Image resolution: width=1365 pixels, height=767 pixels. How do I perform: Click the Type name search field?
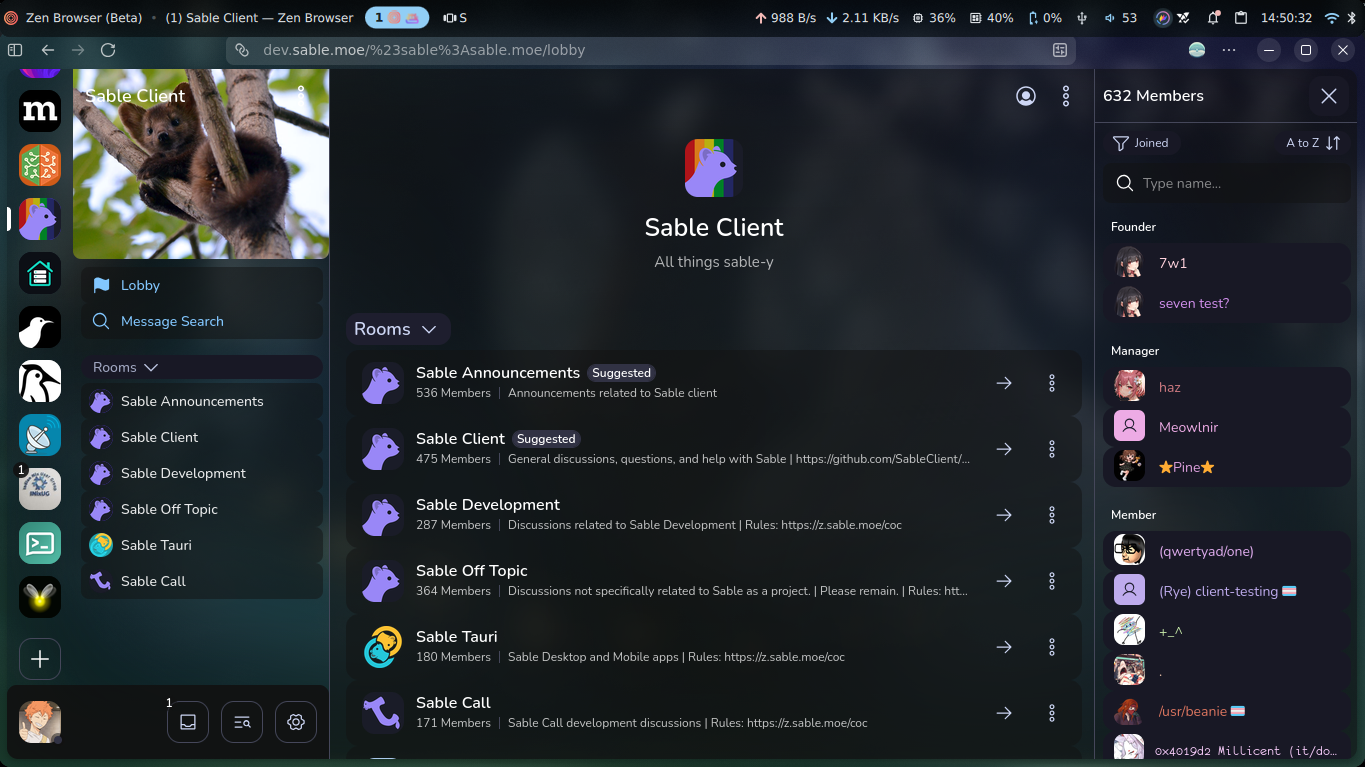[x=1227, y=183]
